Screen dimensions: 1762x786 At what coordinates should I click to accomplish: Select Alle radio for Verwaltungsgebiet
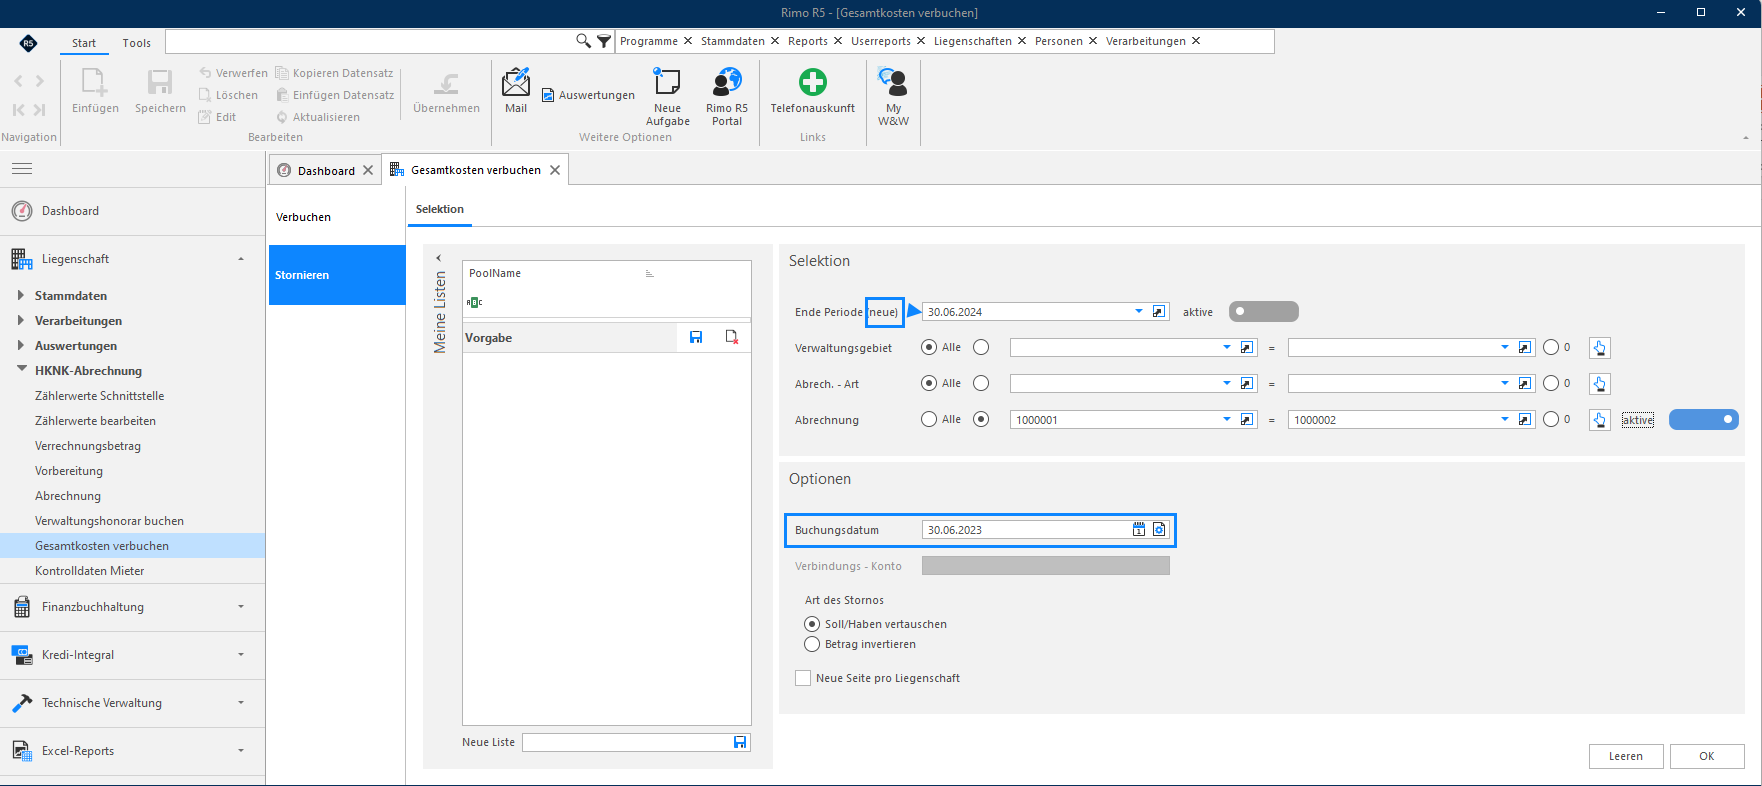[x=929, y=347]
